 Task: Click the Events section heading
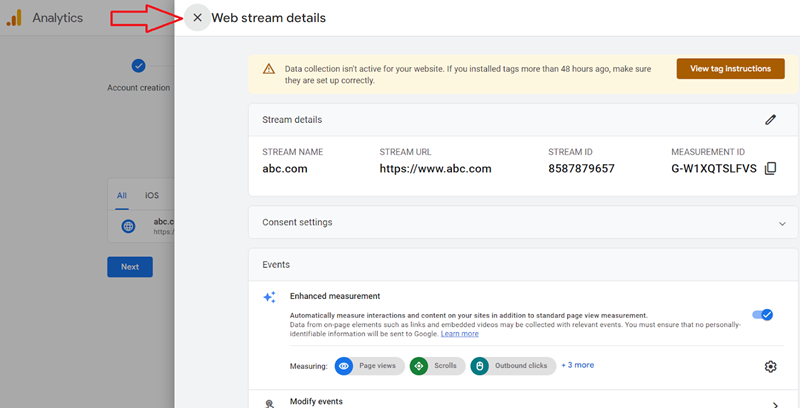pyautogui.click(x=276, y=265)
